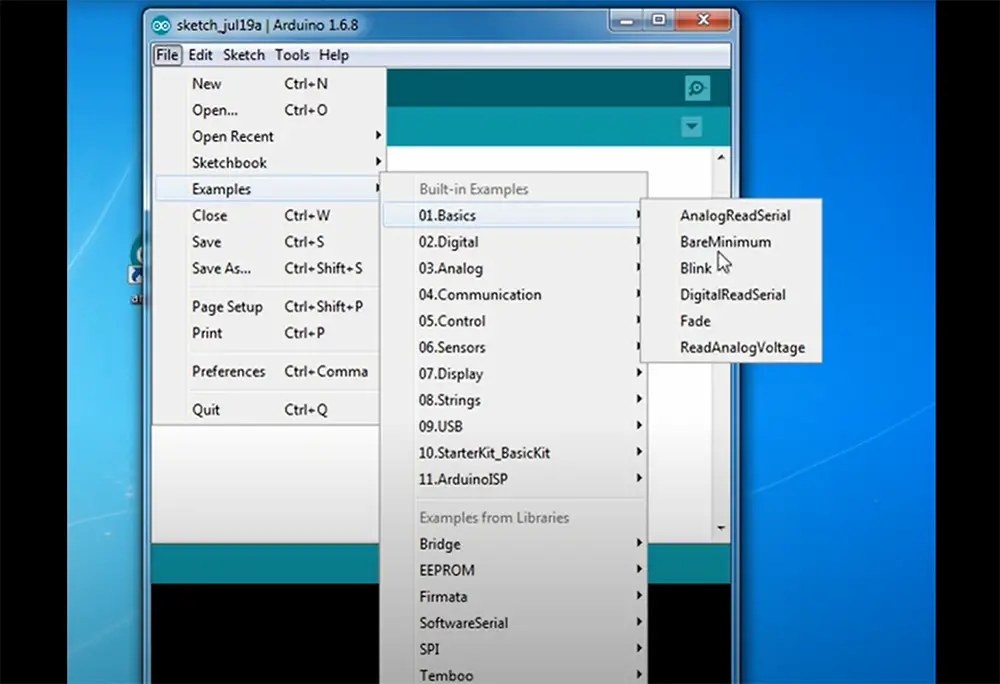
Task: Open the Edit menu
Action: pos(200,55)
